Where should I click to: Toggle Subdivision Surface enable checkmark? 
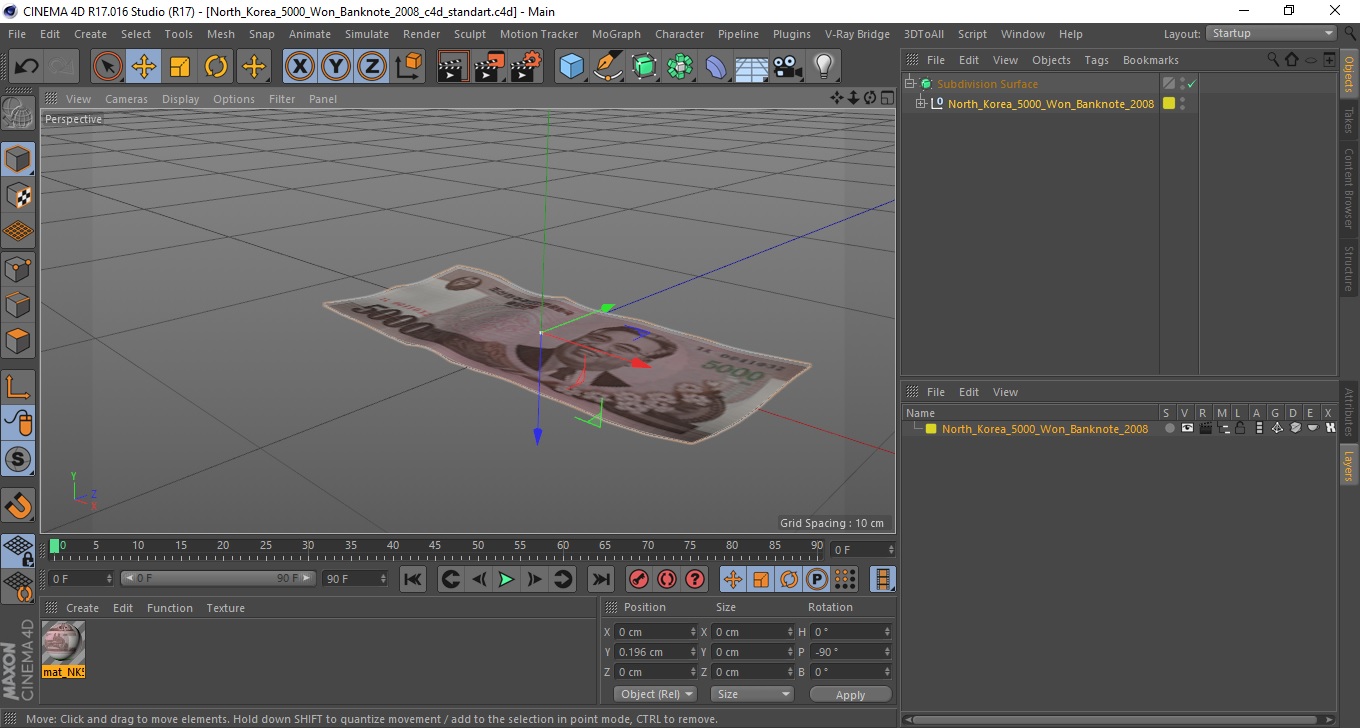1192,84
